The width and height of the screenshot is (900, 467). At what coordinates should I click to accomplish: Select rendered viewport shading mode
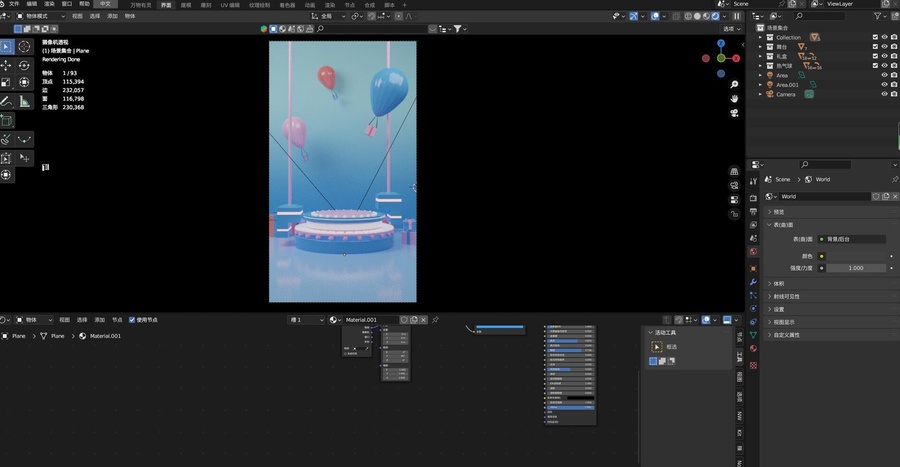pyautogui.click(x=715, y=16)
